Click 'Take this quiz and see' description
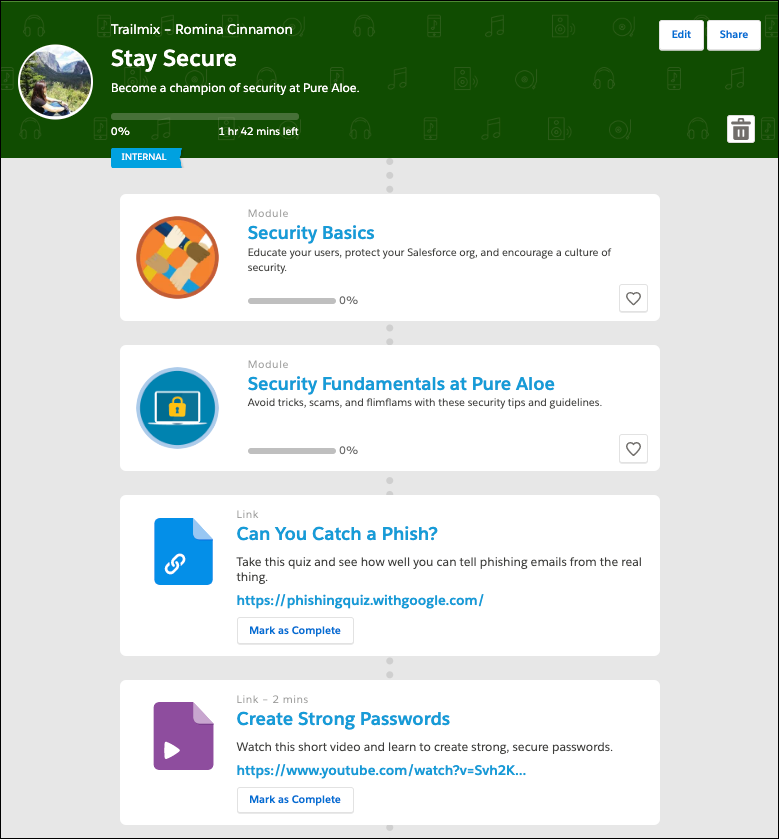The width and height of the screenshot is (779, 839). pyautogui.click(x=439, y=569)
